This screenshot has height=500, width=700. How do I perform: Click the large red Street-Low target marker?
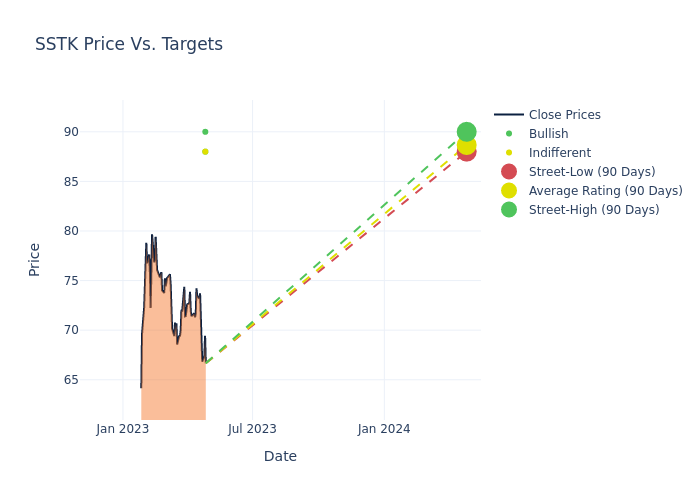click(467, 153)
